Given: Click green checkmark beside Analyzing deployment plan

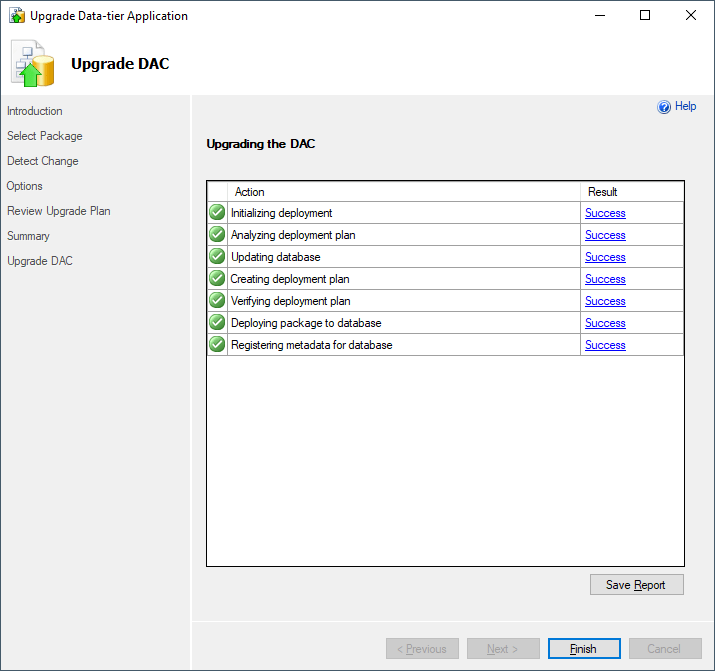Looking at the screenshot, I should tap(217, 235).
